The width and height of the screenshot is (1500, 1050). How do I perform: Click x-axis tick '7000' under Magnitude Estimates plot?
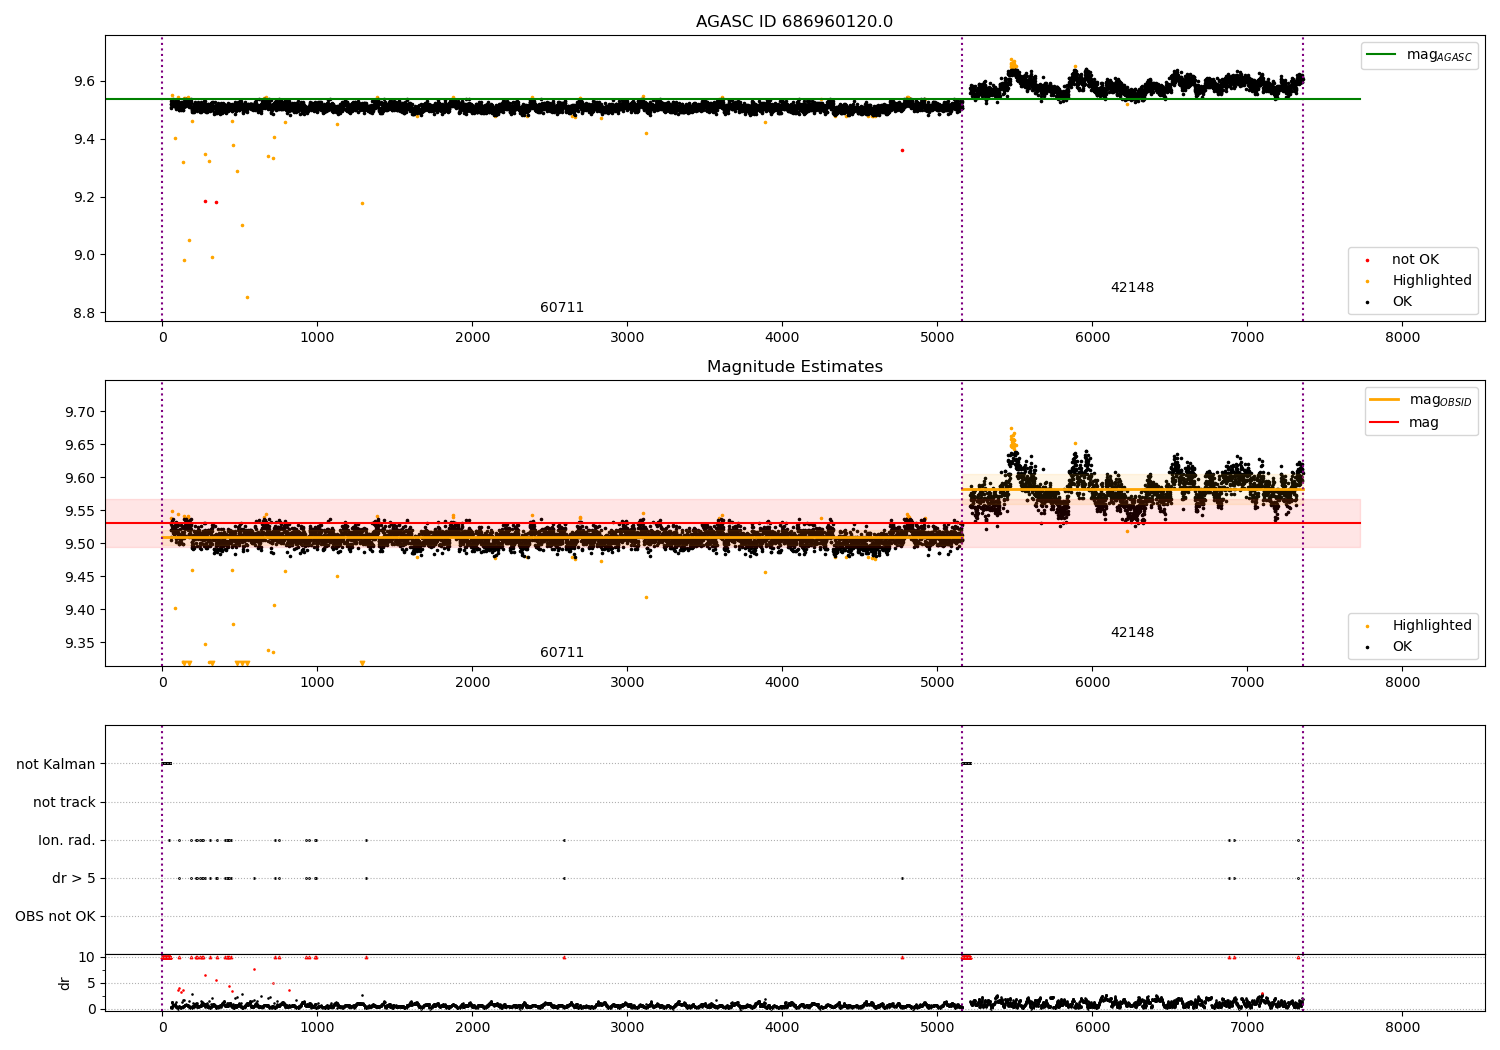pyautogui.click(x=1247, y=683)
